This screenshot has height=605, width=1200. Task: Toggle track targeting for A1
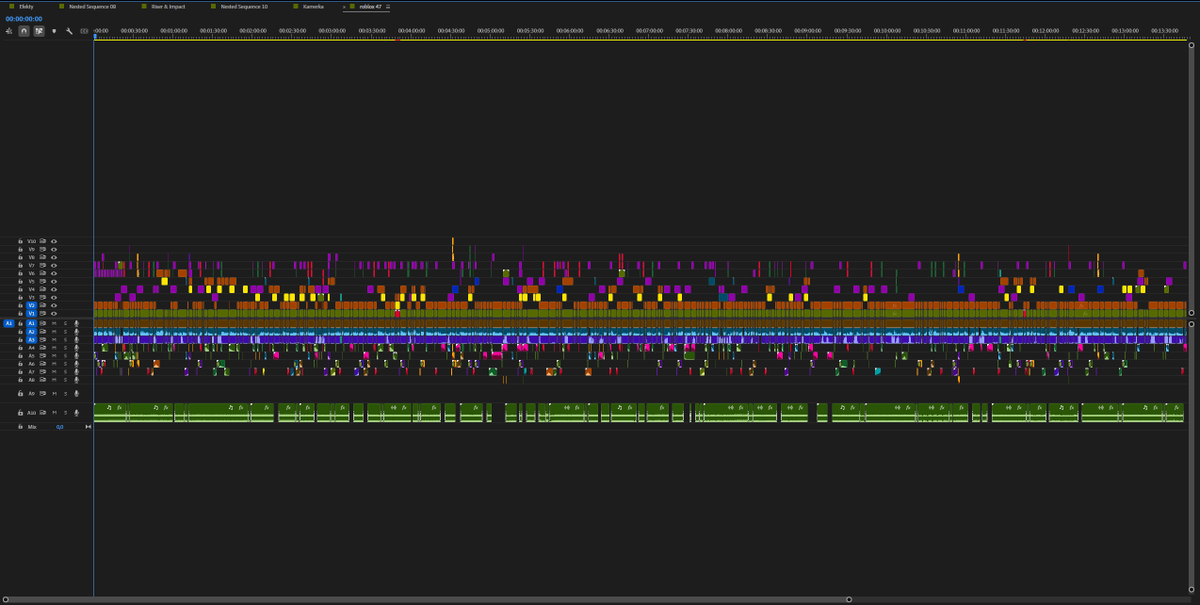(32, 323)
